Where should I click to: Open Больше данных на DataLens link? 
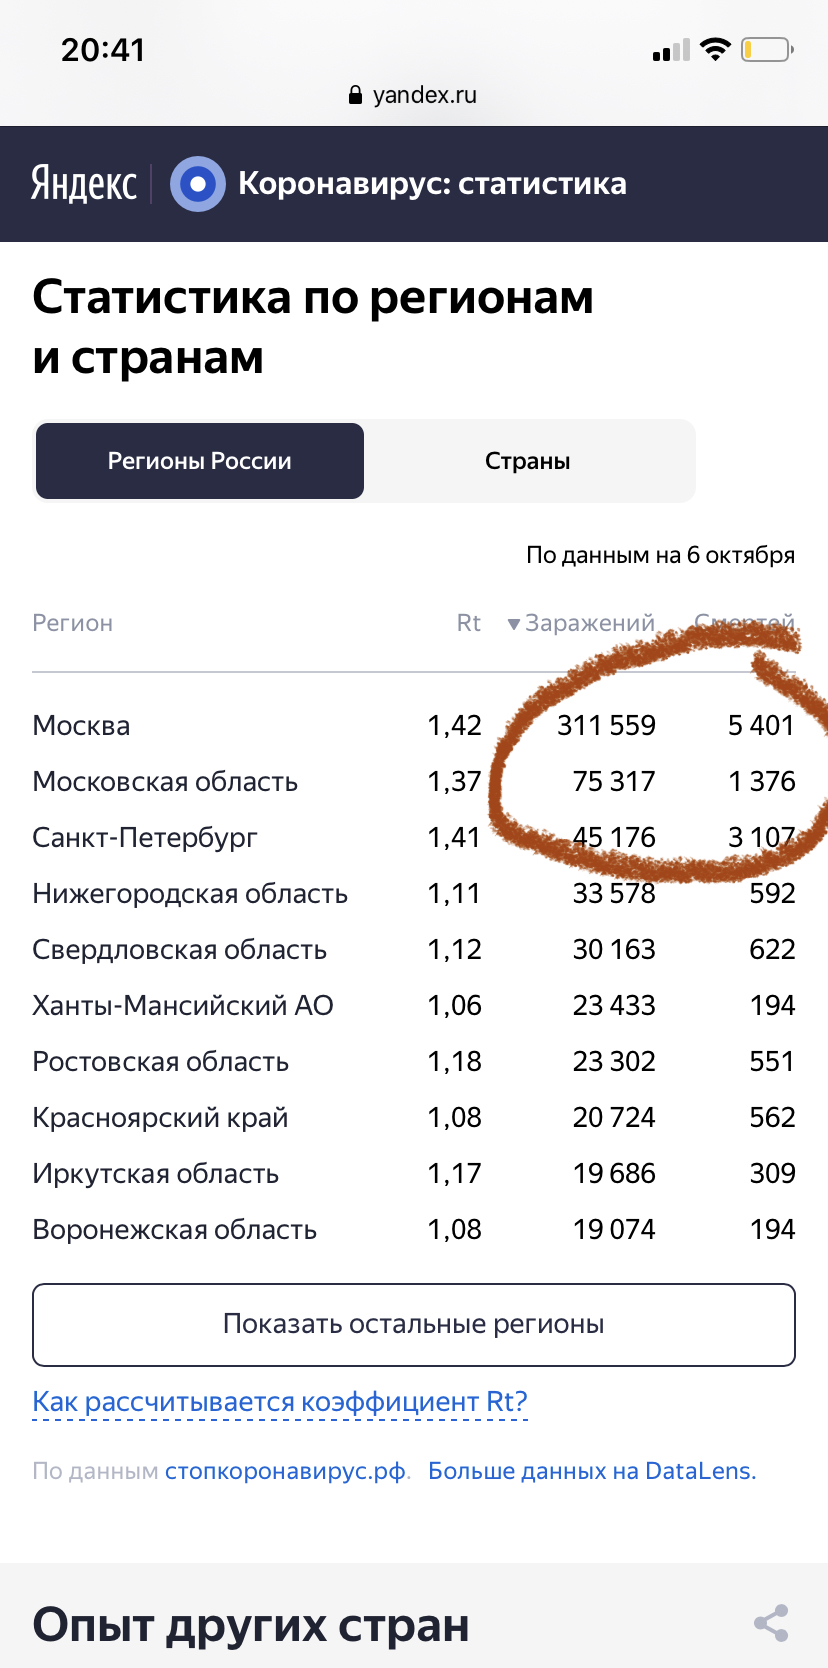click(591, 1471)
